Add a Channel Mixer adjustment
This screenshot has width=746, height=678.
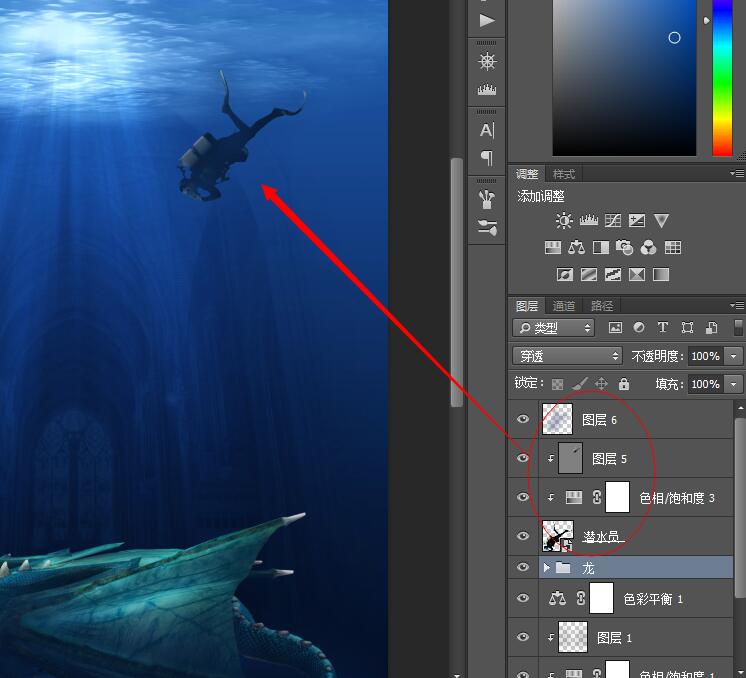pos(648,247)
